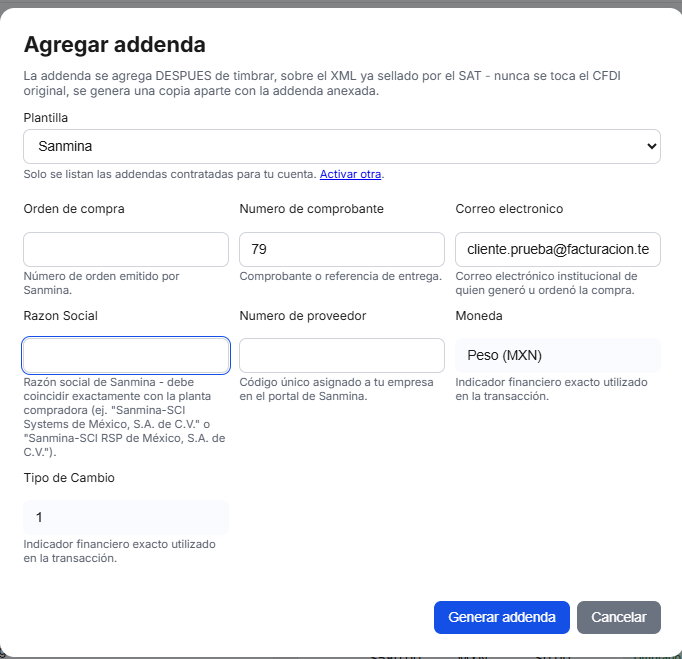Click the Orden de compra label
Screen dimensions: 682x659
[x=74, y=209]
